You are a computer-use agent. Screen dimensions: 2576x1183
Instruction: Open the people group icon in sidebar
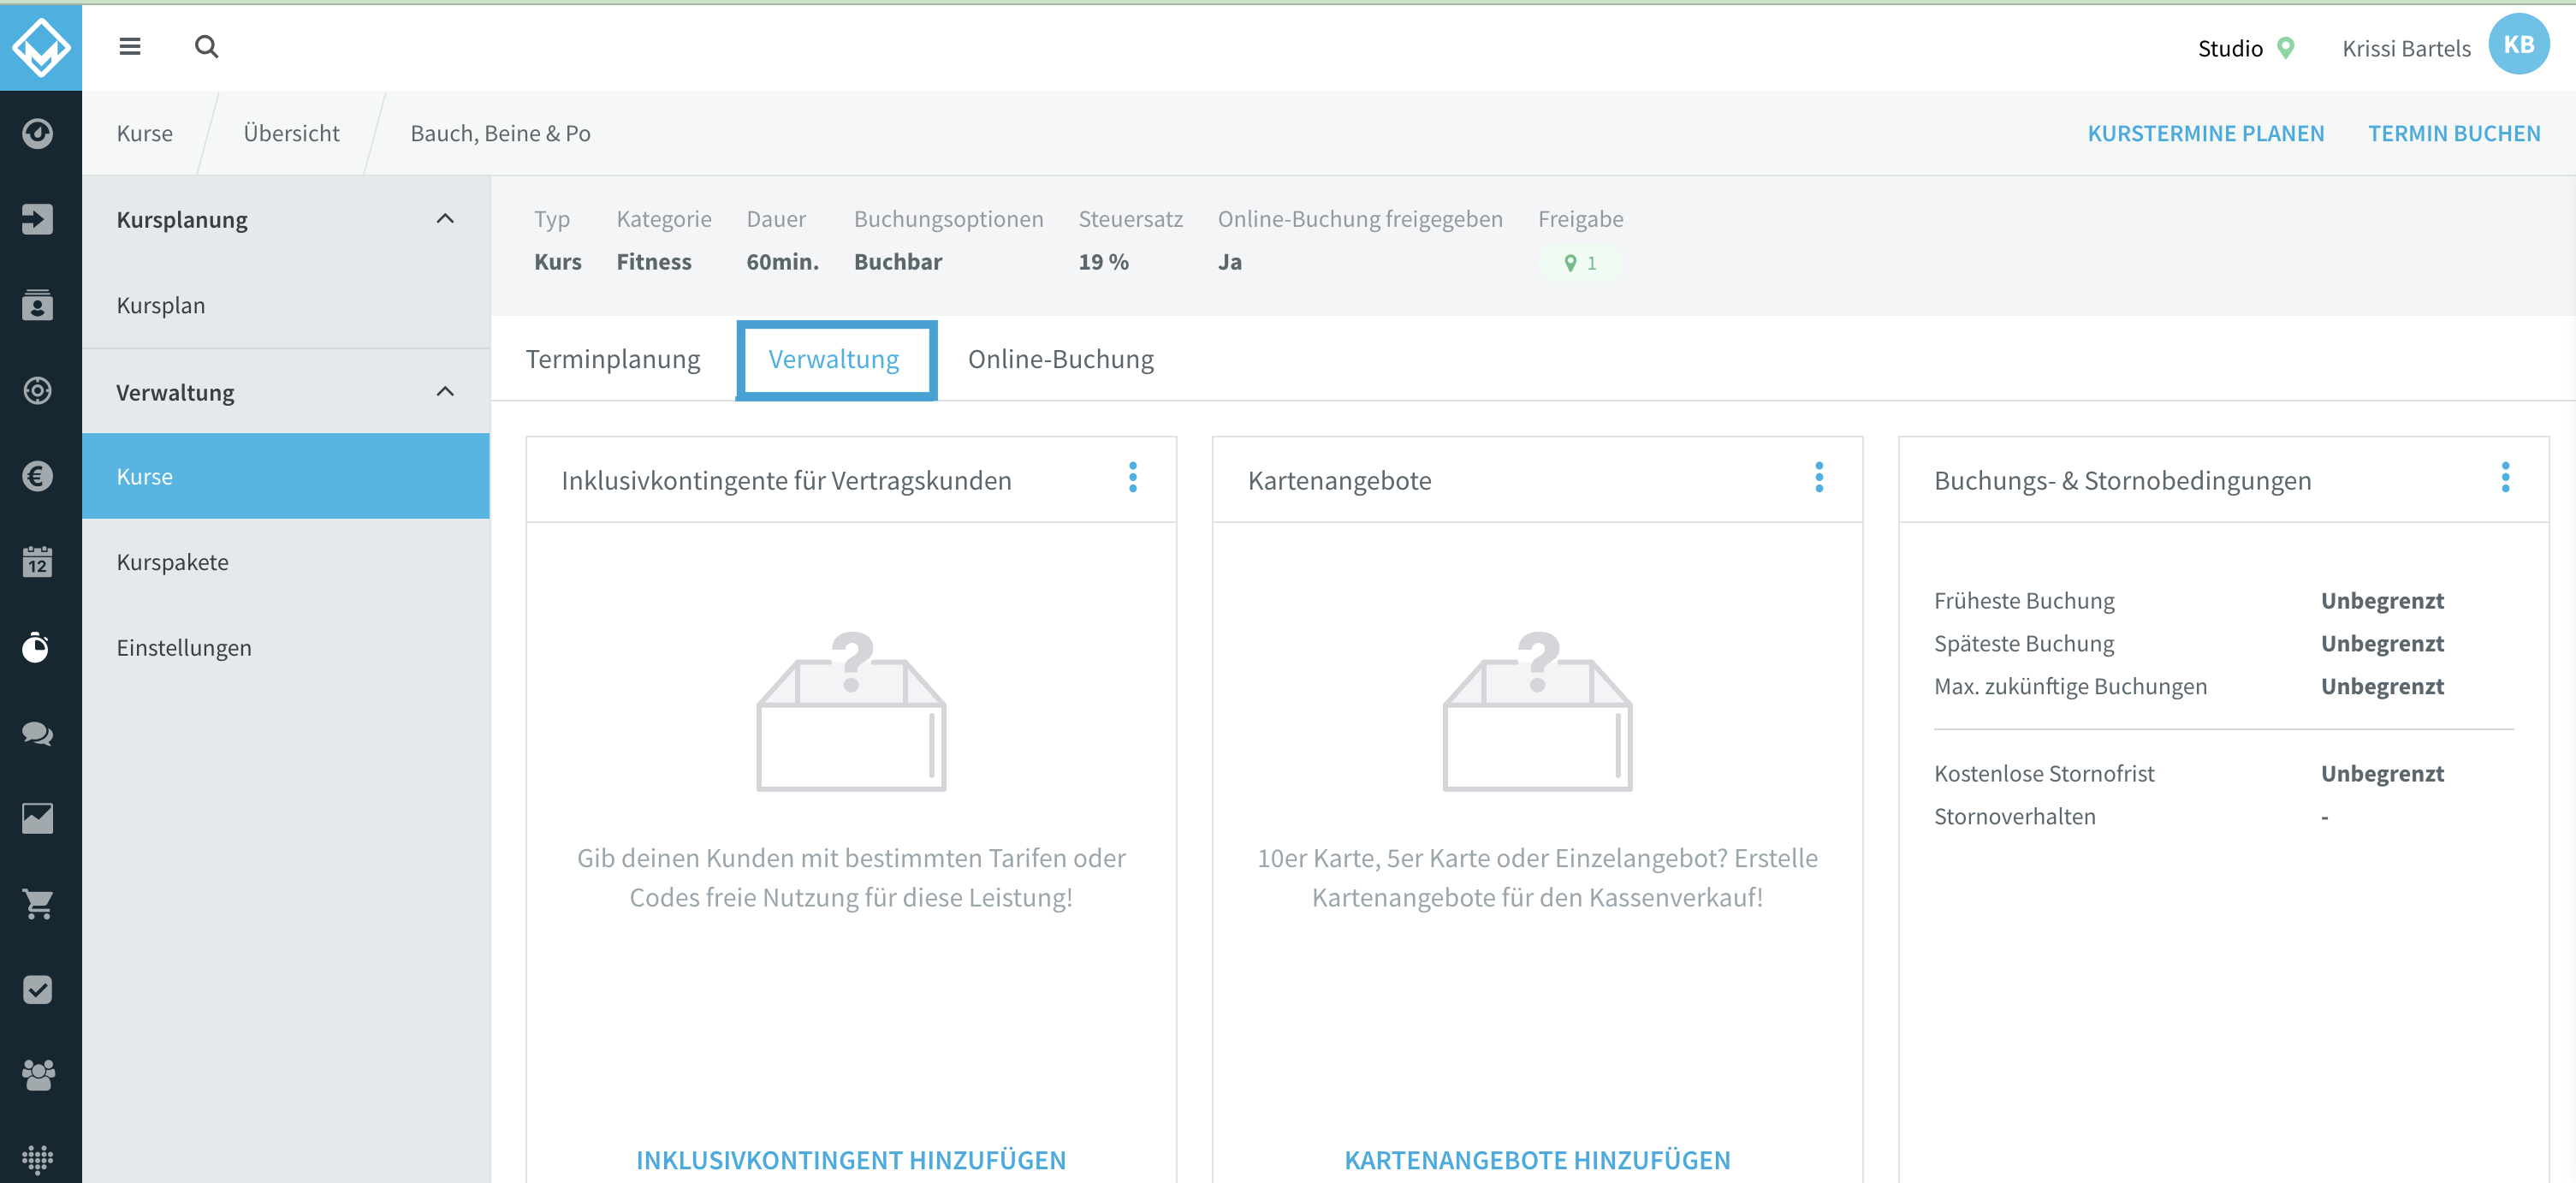[x=38, y=1075]
